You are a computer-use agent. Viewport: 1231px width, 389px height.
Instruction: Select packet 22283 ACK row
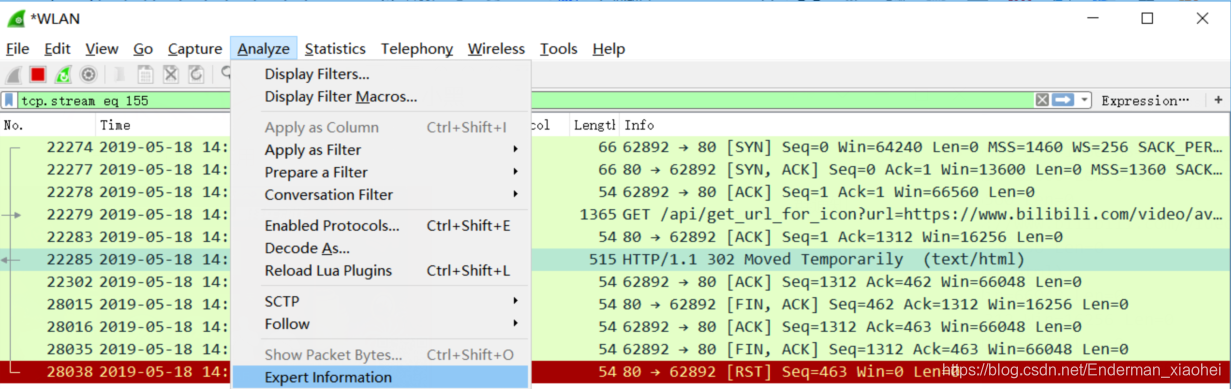coord(615,237)
